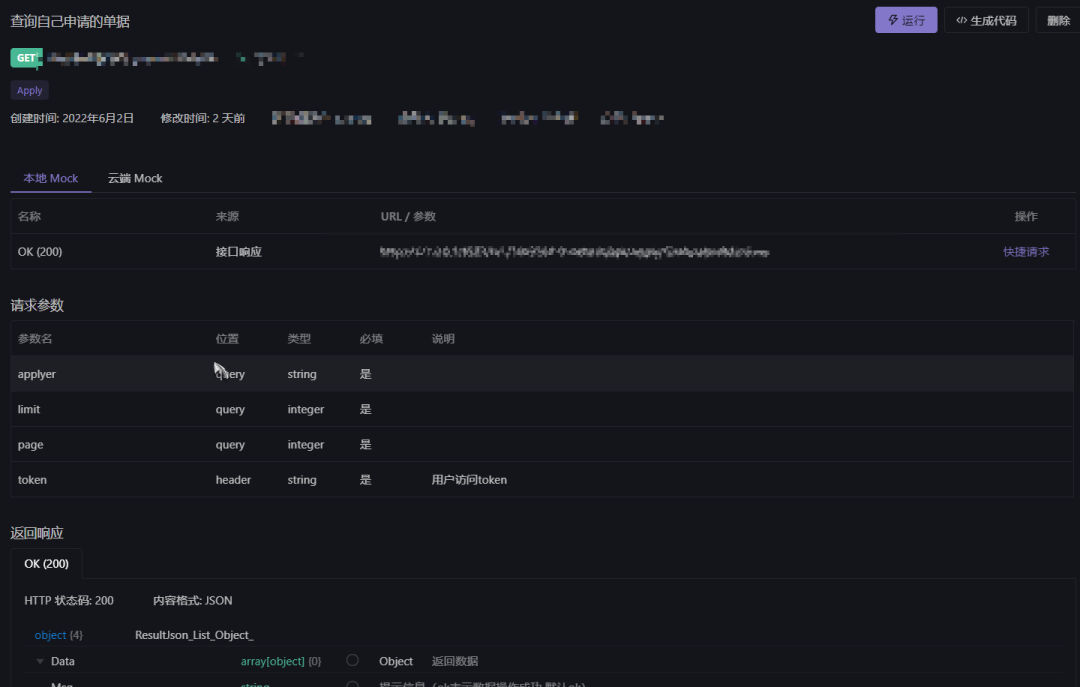Click the lightning icon on the 运行 button
The height and width of the screenshot is (687, 1080).
click(892, 19)
